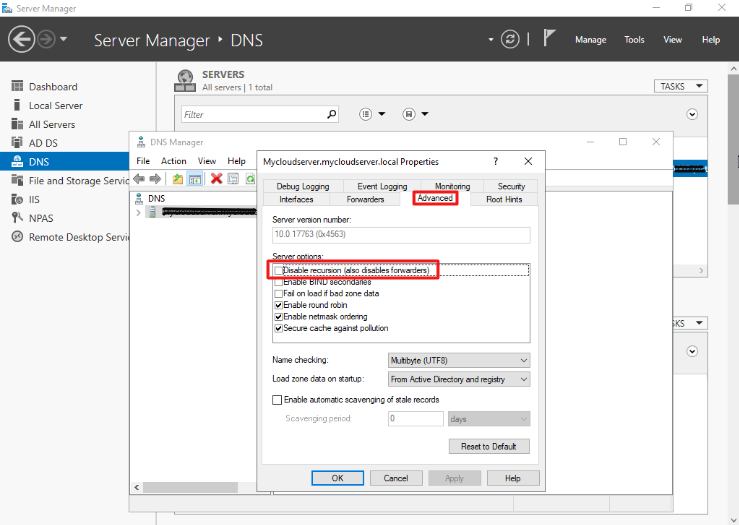
Task: Toggle show/hide console tree icon
Action: (195, 179)
